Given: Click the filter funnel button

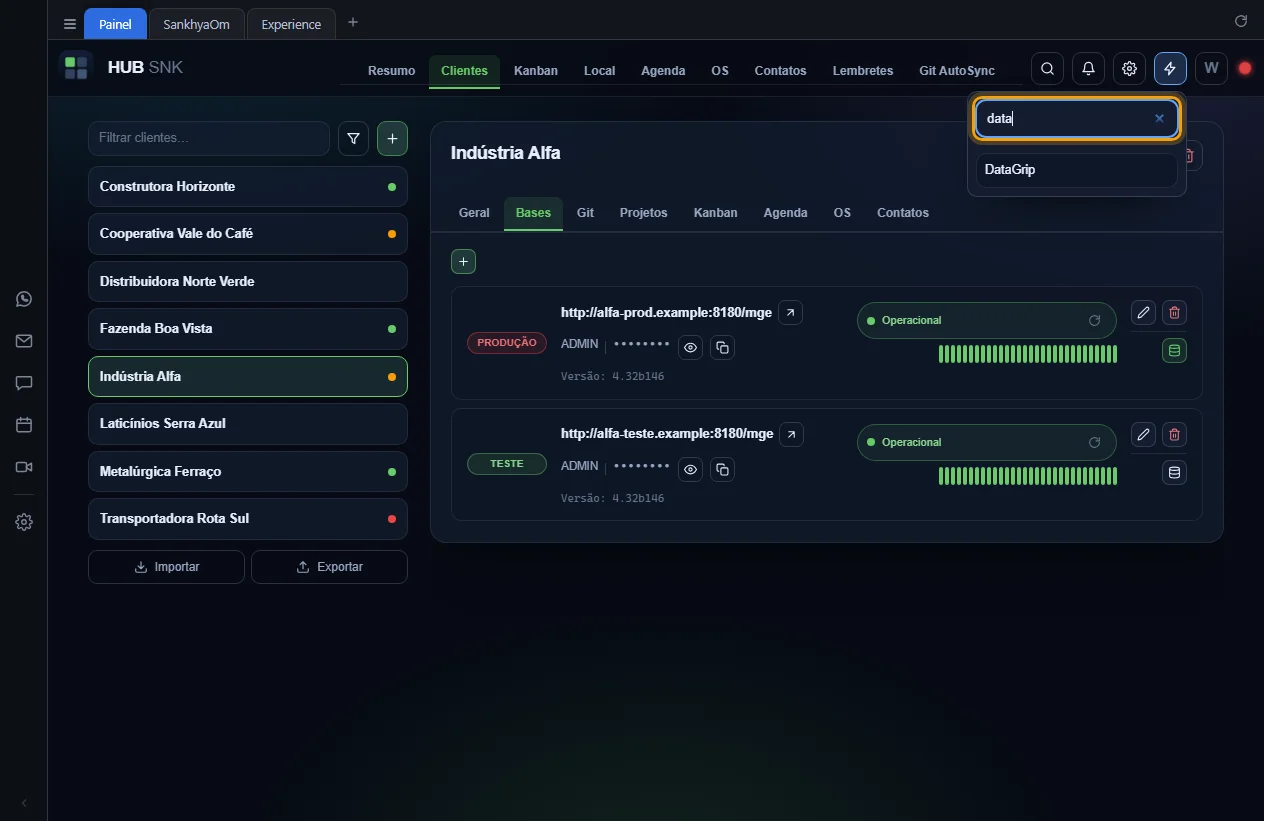Looking at the screenshot, I should click(x=353, y=139).
